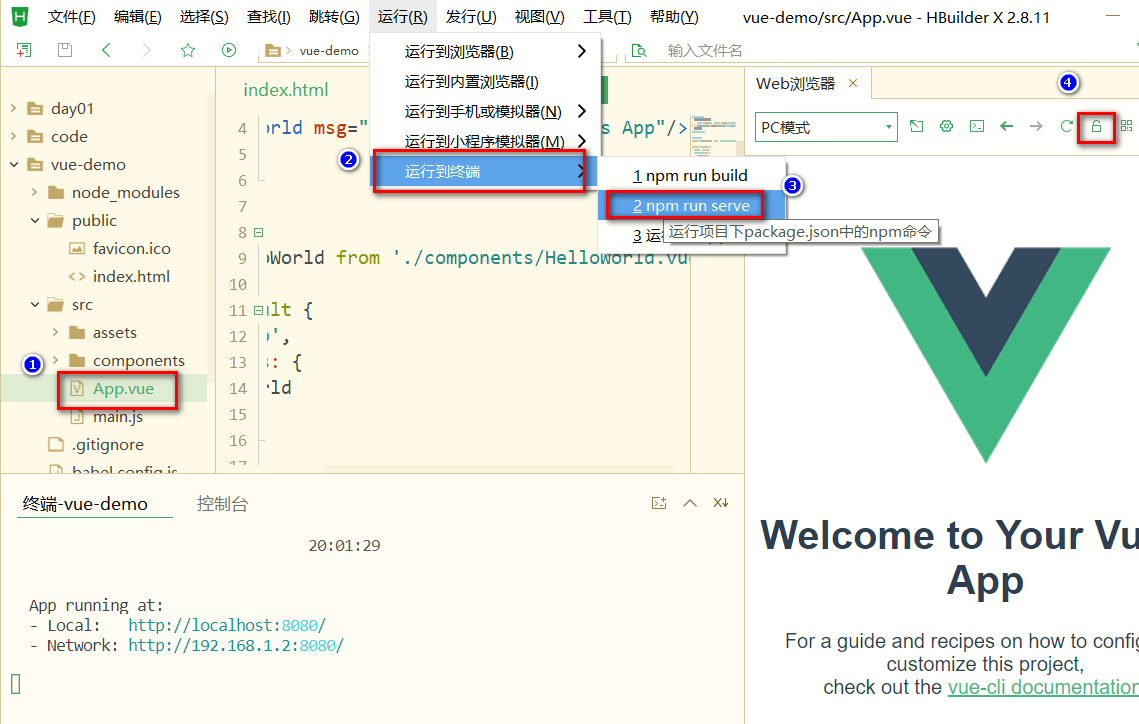1139x724 pixels.
Task: Open main.js in the project tree
Action: click(118, 416)
